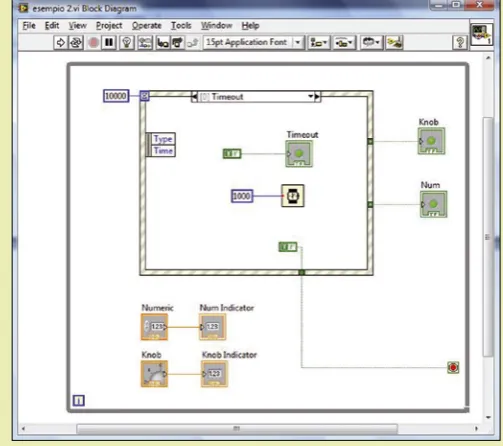Click the scroll right arrow

click(476, 428)
